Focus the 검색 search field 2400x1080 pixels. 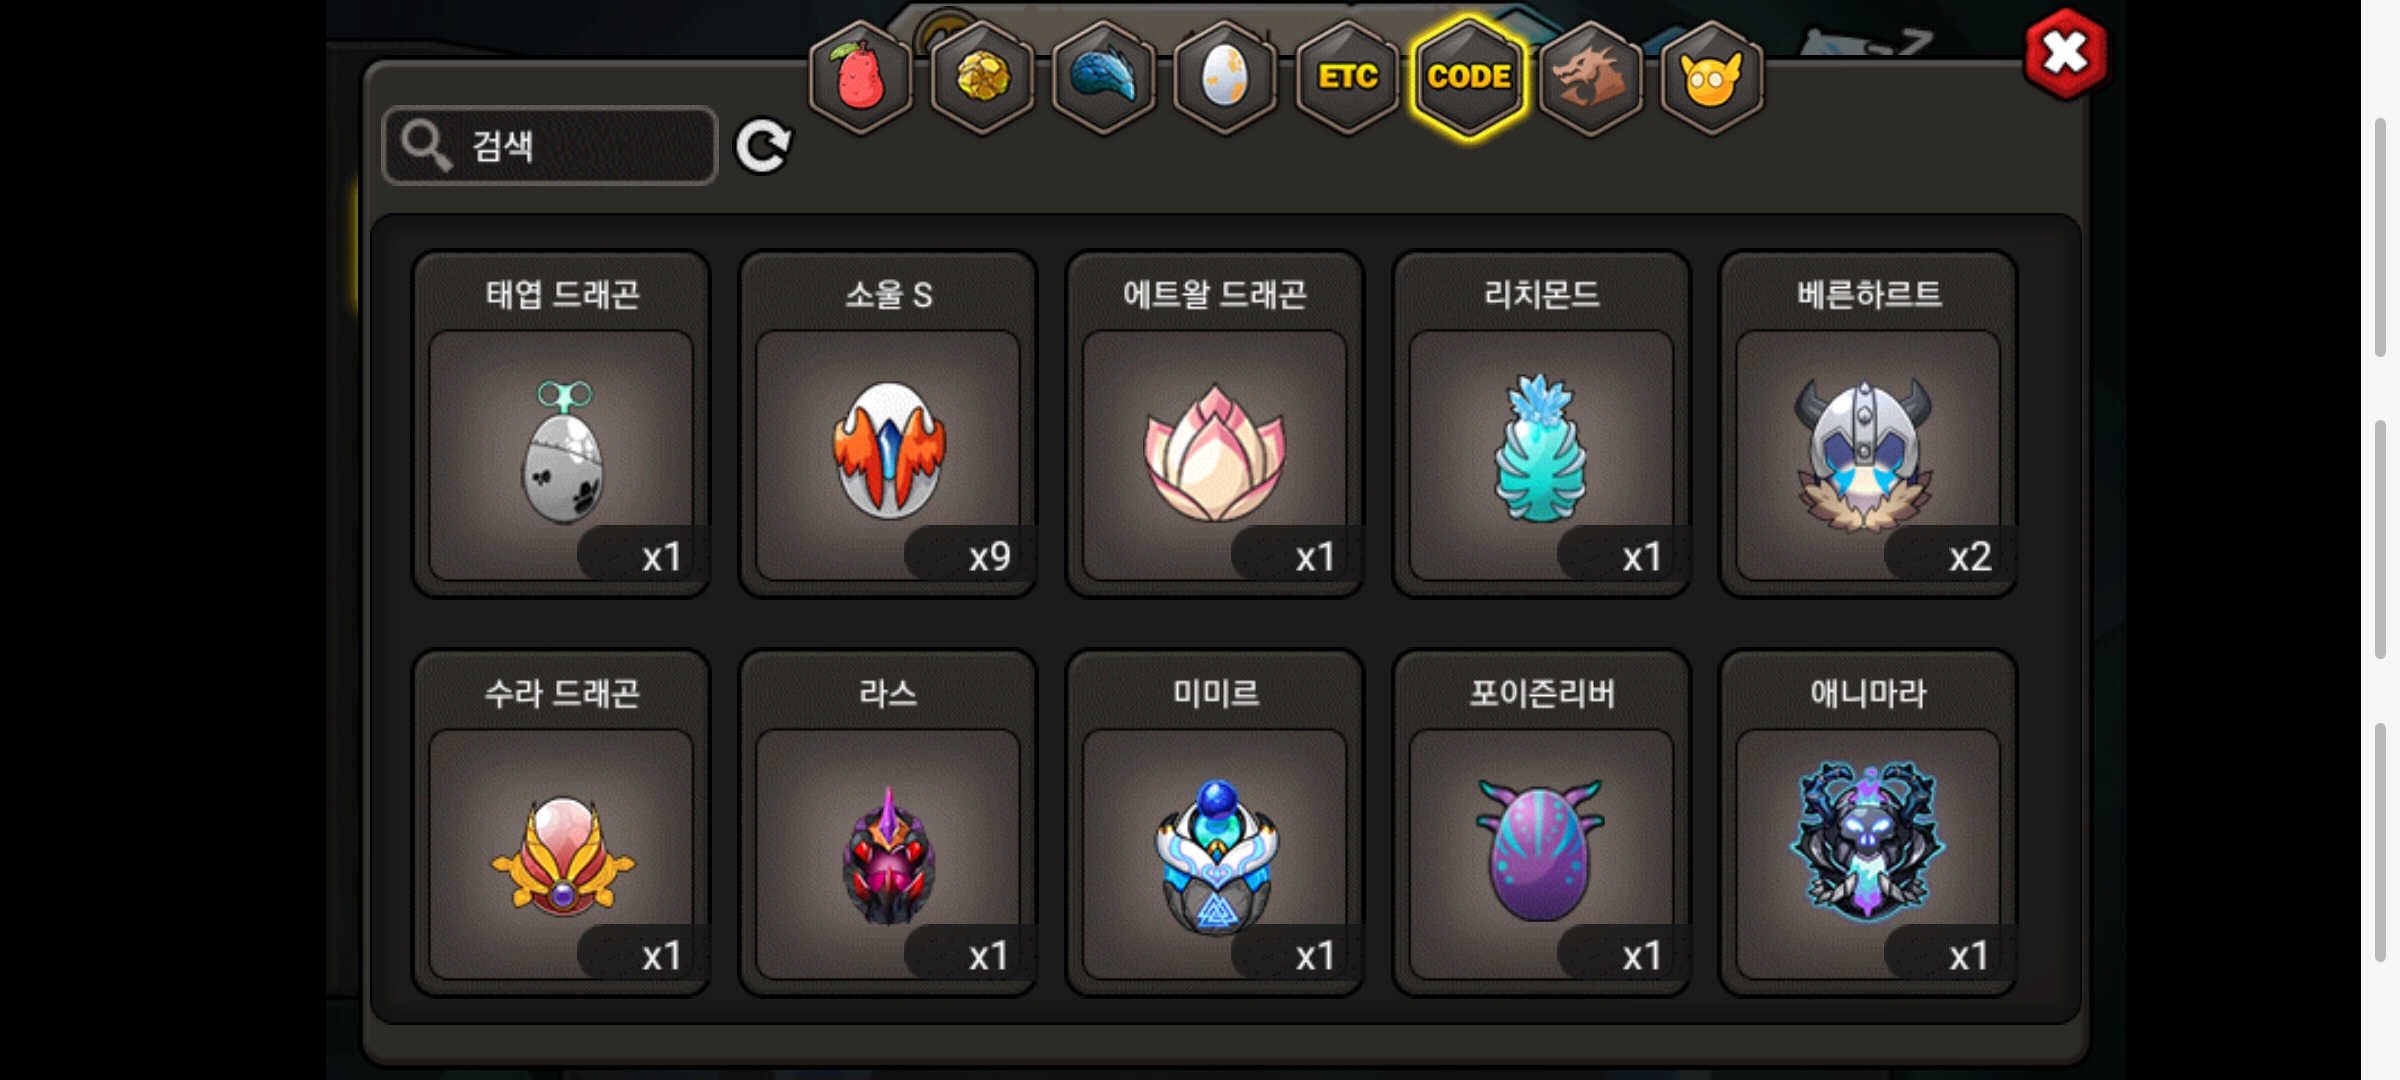550,146
